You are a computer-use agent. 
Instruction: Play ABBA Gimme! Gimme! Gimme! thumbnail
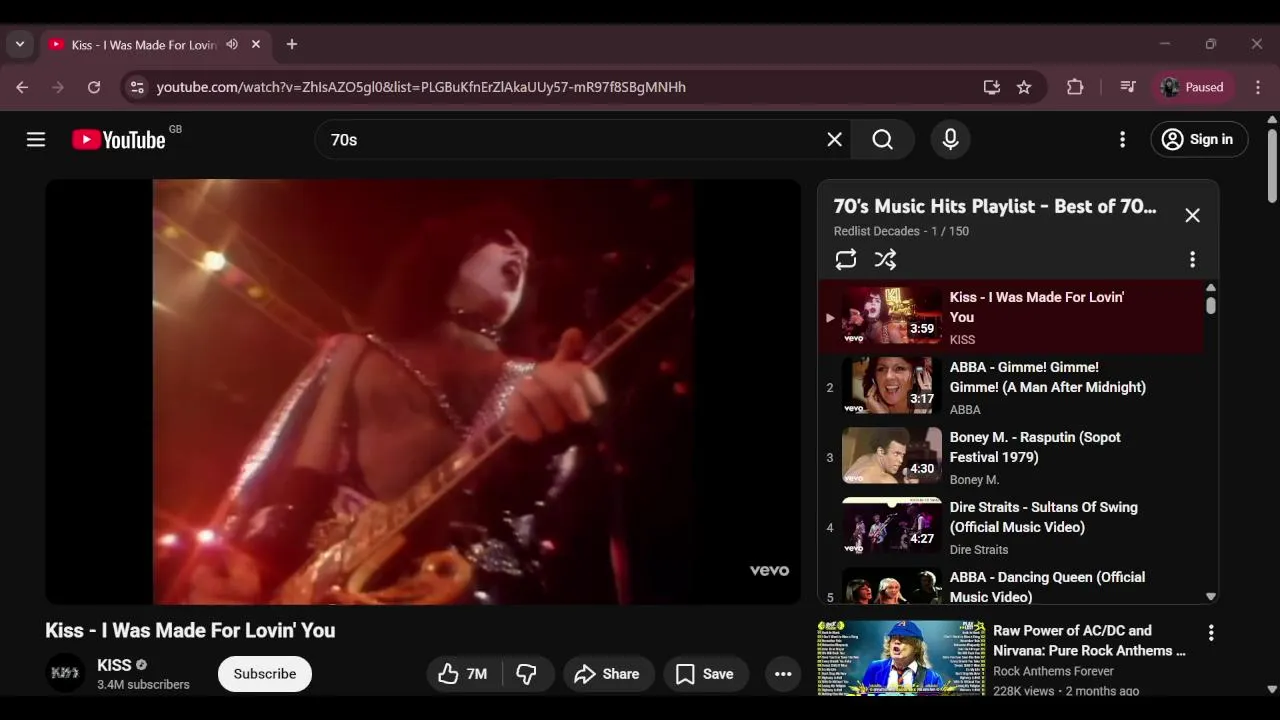[x=891, y=386]
